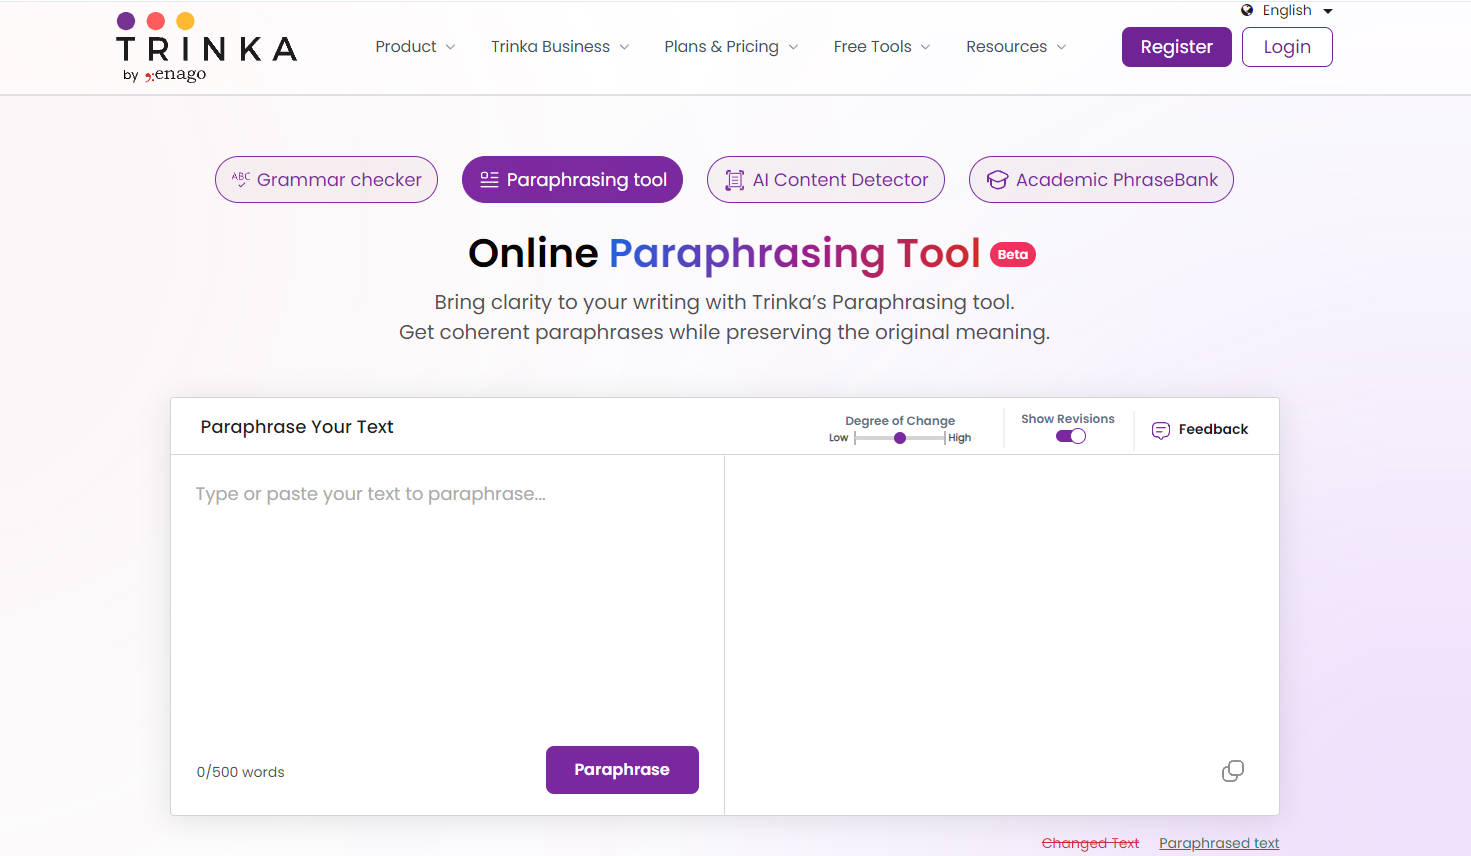The height and width of the screenshot is (856, 1471).
Task: Expand the Product dropdown
Action: click(415, 46)
